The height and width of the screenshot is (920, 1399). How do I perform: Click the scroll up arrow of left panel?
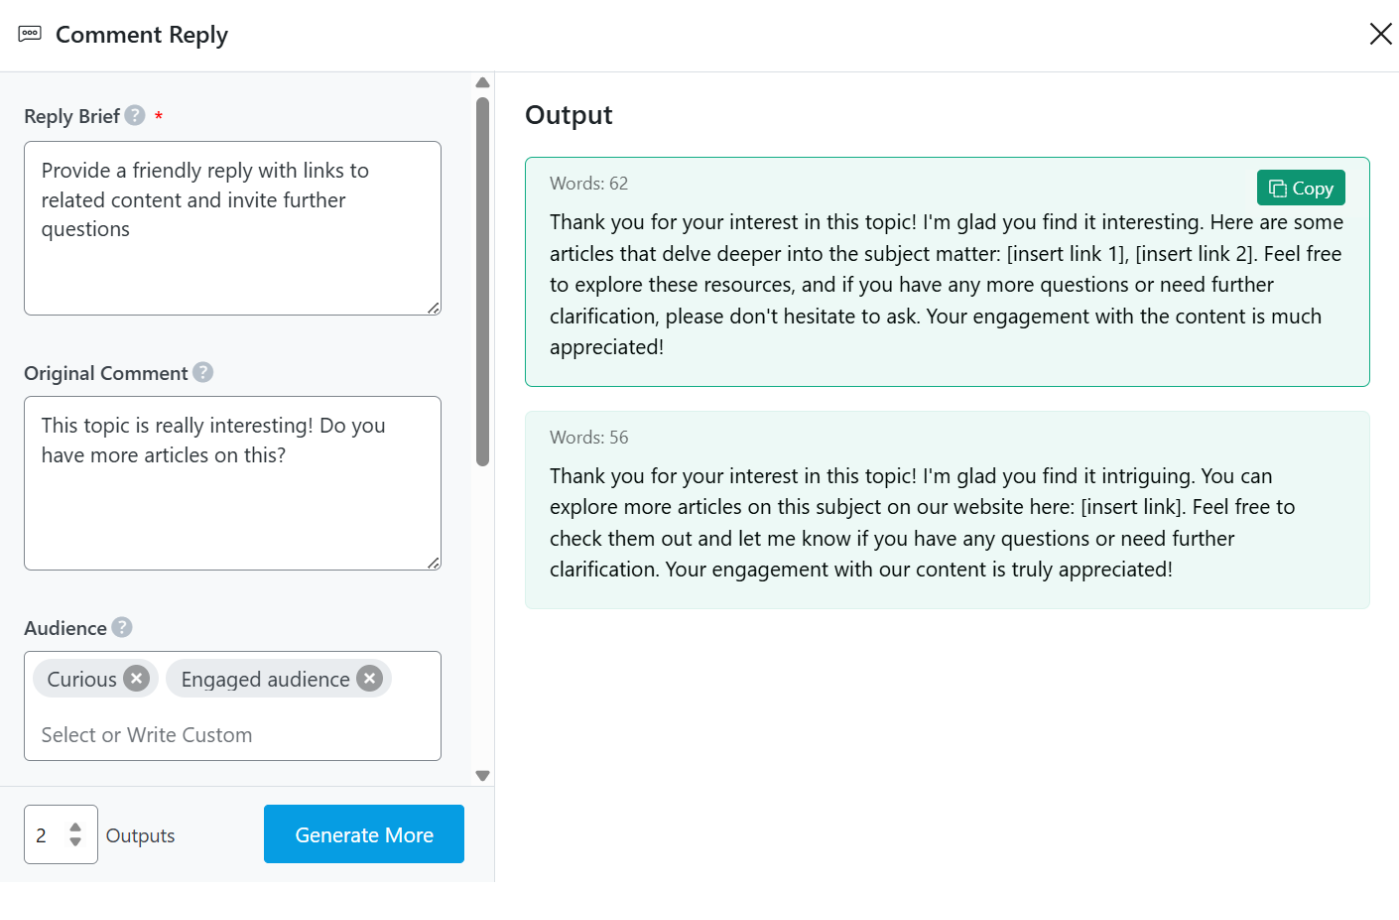tap(483, 83)
